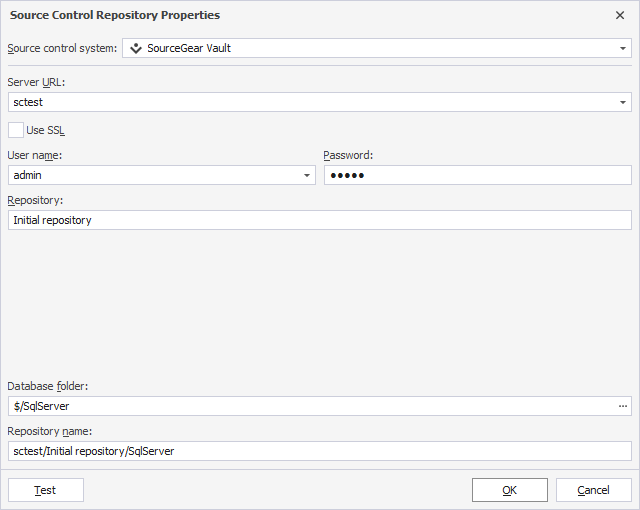Click the Source control system label
This screenshot has width=640, height=510.
(x=62, y=48)
